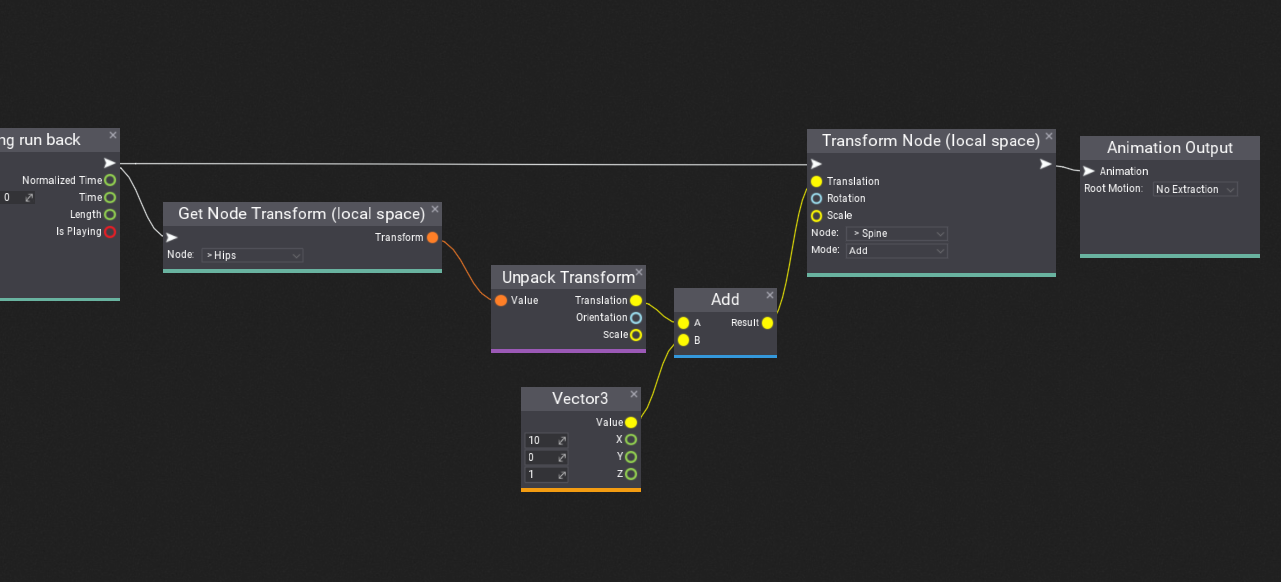
Task: Click the Vector3 Y value field
Action: (x=546, y=457)
